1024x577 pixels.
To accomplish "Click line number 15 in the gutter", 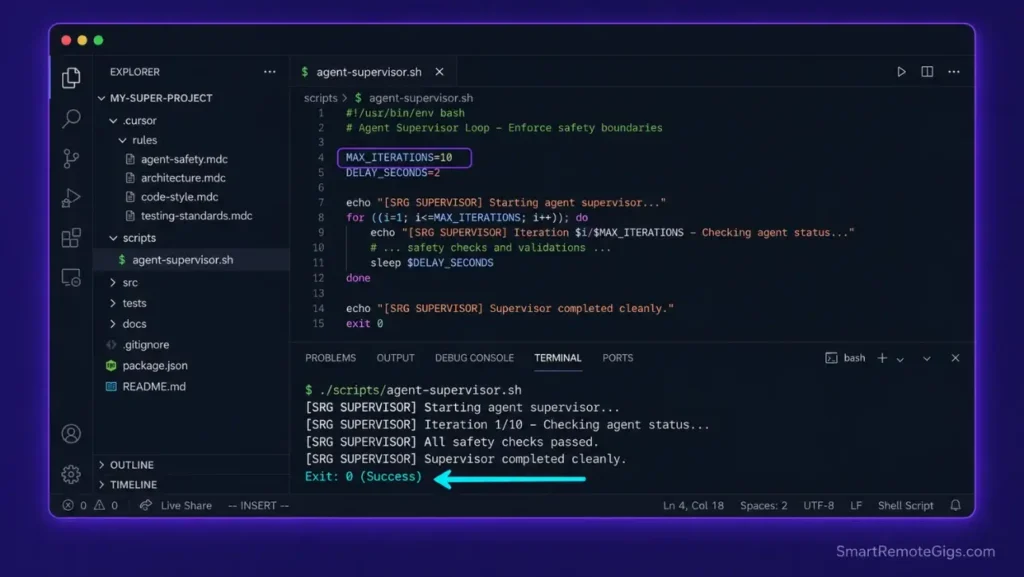I will [x=318, y=324].
